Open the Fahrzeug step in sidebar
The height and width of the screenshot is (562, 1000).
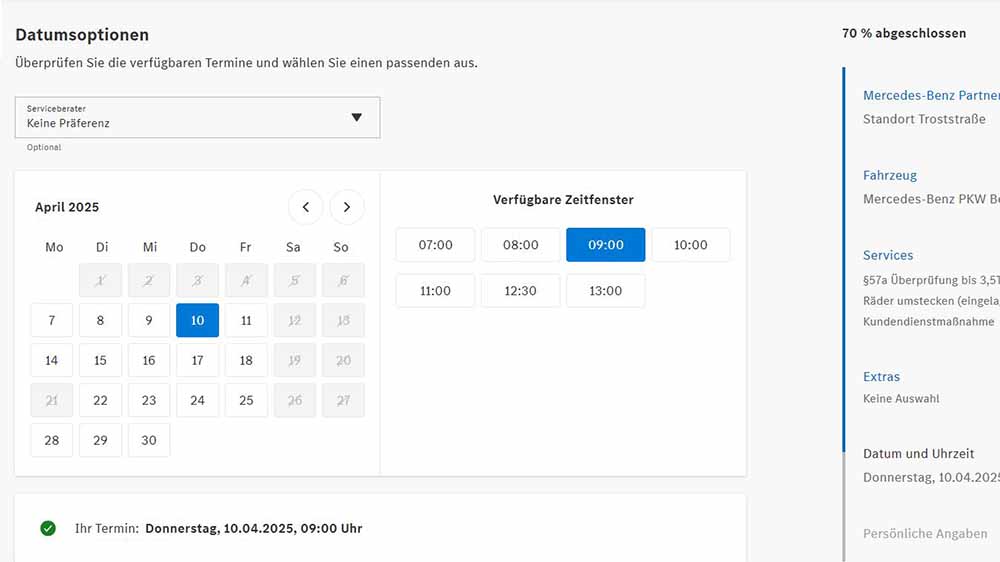(890, 175)
